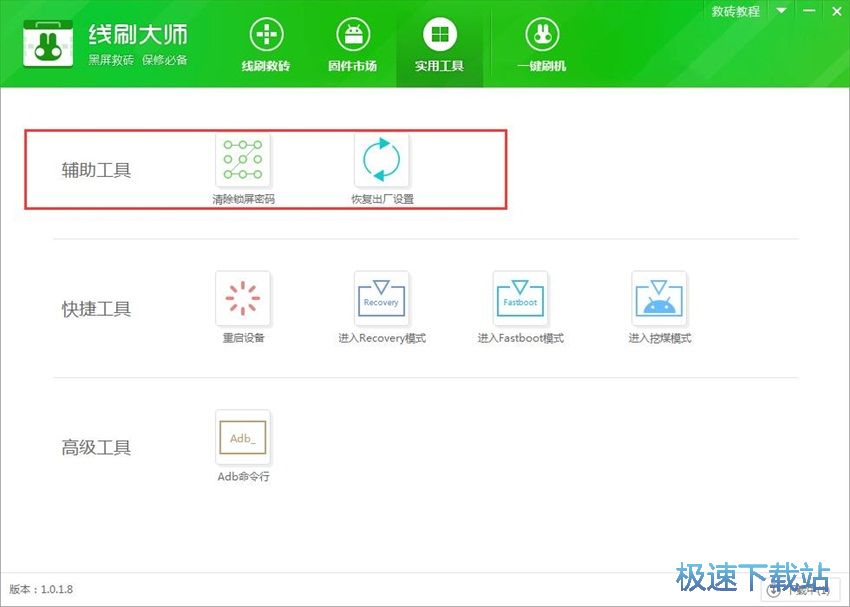Click the 进入Fastboot模式 label
The height and width of the screenshot is (607, 850).
[x=520, y=338]
